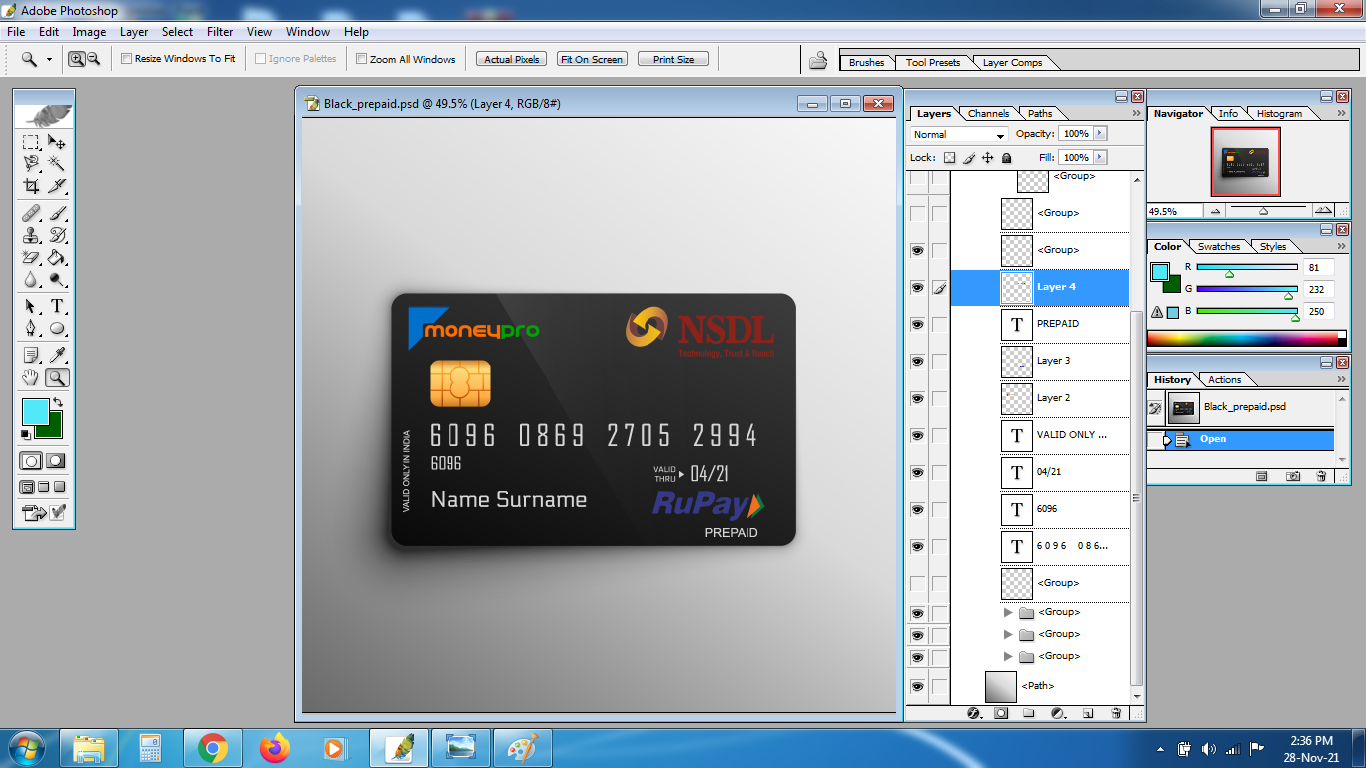This screenshot has width=1366, height=768.
Task: Select the Lasso tool
Action: 31,163
